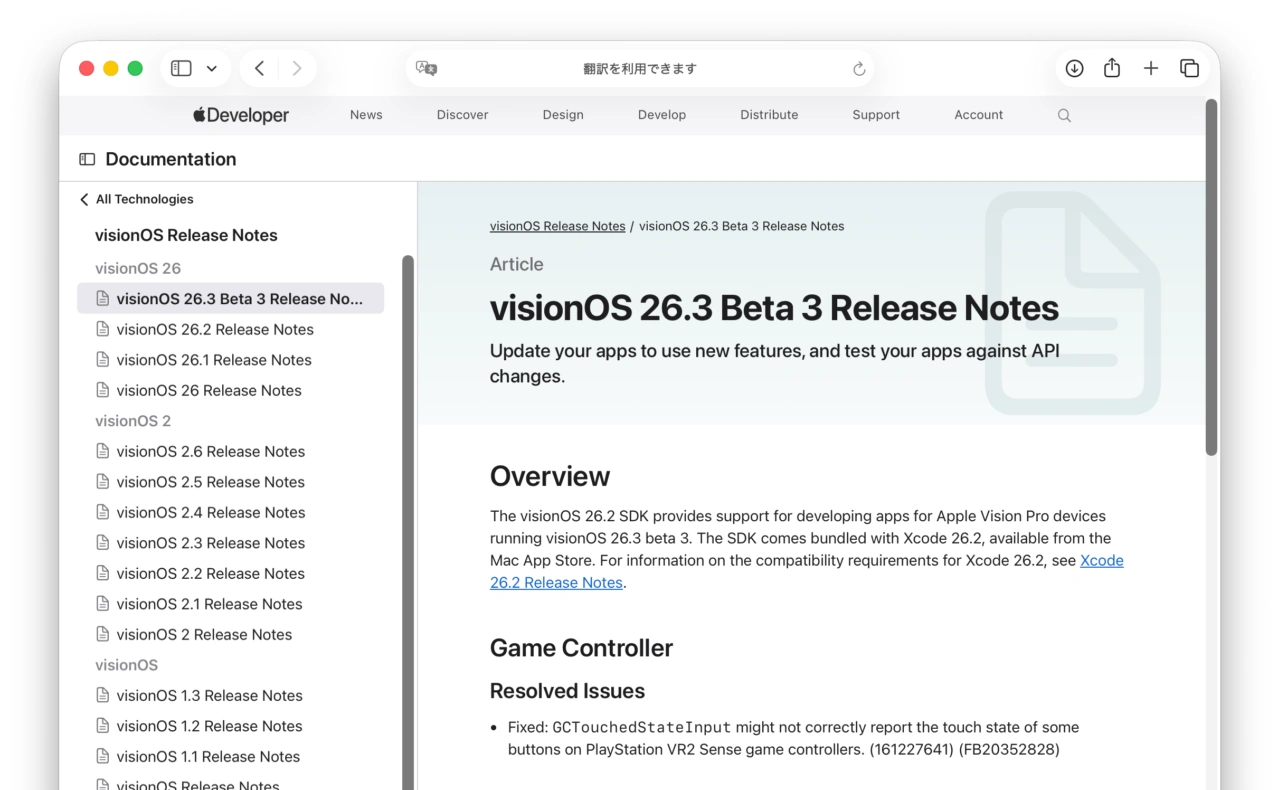Click the search magnifier in Developer nav
The width and height of the screenshot is (1280, 790).
(1064, 115)
